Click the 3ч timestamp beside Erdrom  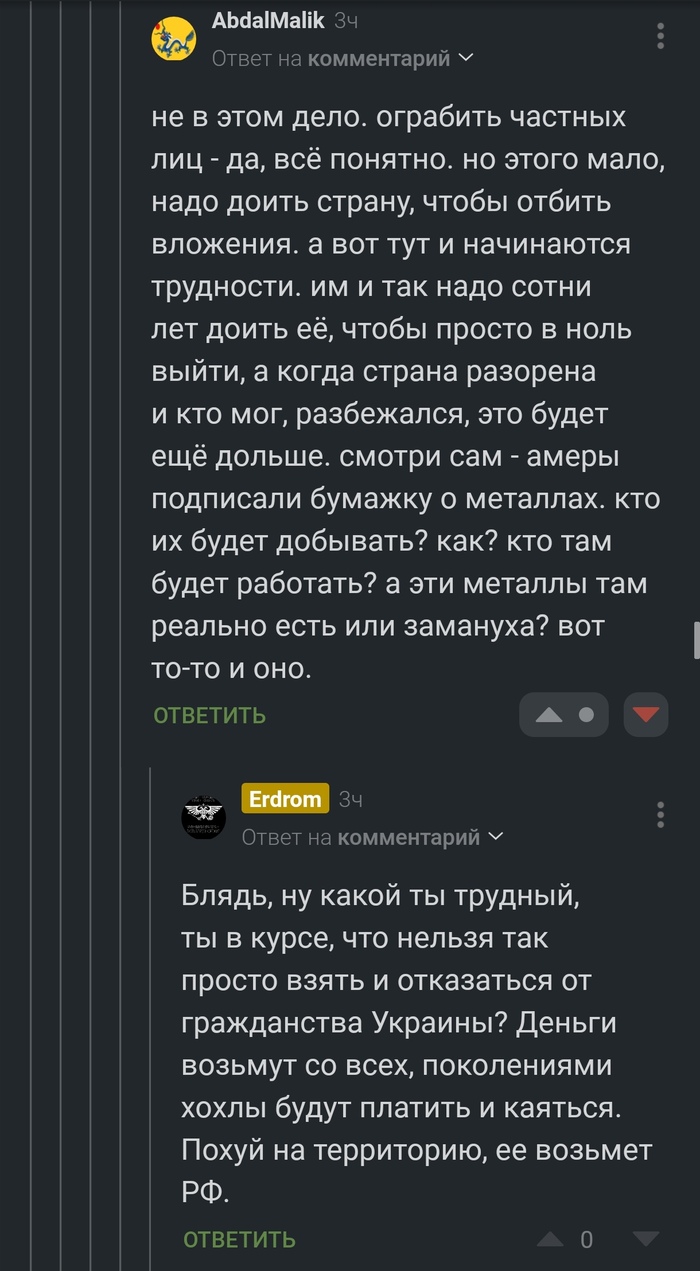(351, 798)
